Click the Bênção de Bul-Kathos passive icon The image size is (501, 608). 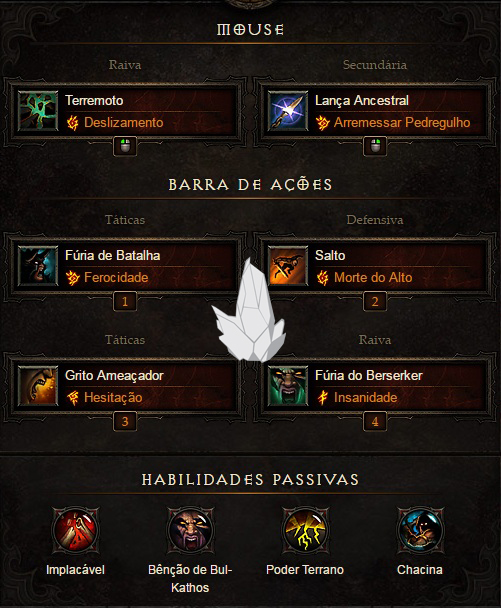coord(190,530)
